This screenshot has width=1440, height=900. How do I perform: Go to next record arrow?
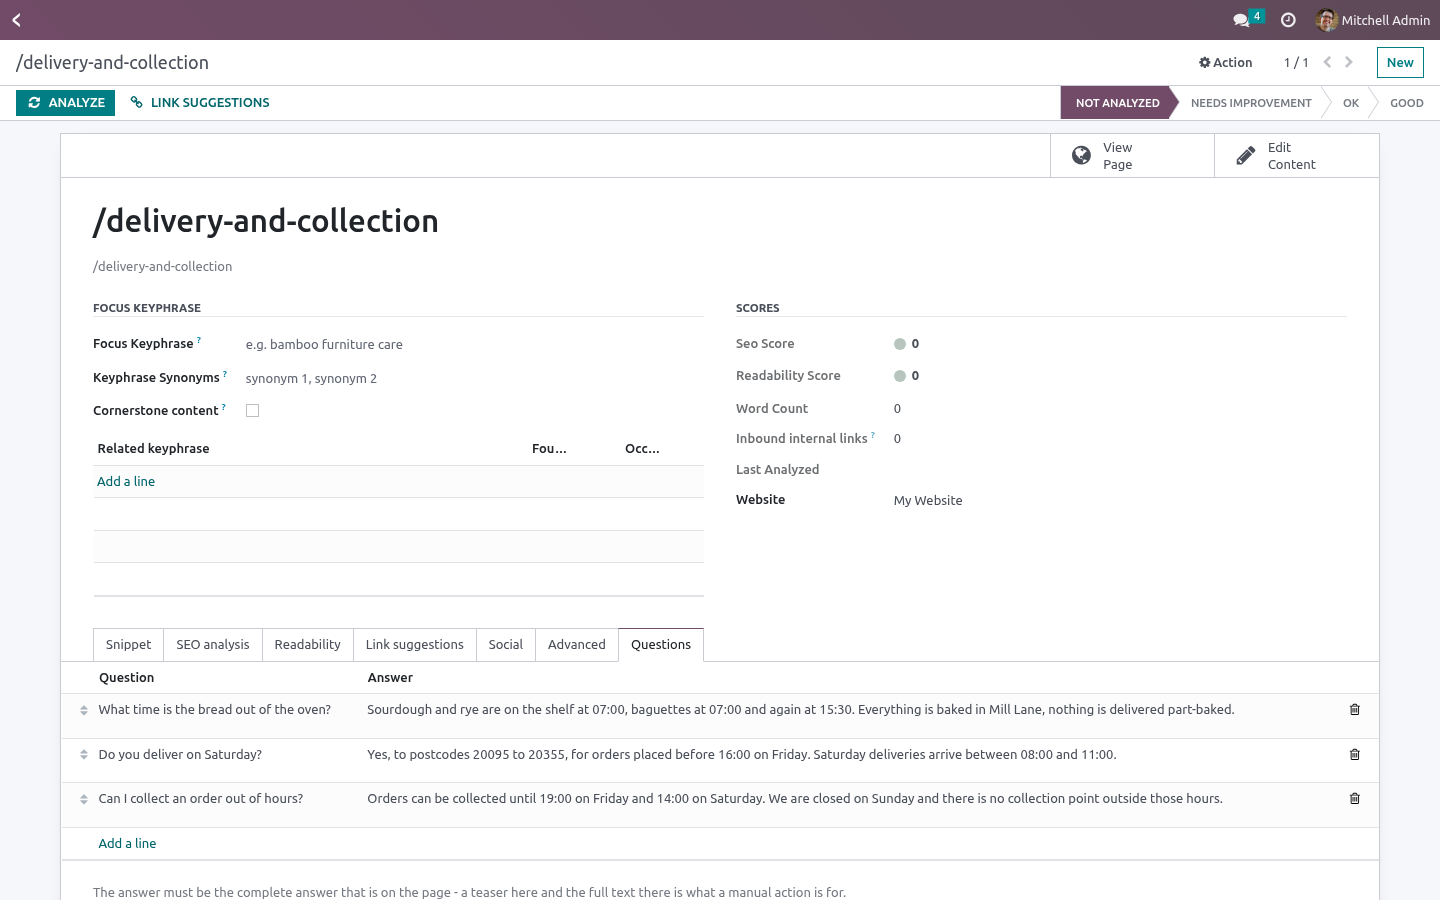[x=1349, y=62]
